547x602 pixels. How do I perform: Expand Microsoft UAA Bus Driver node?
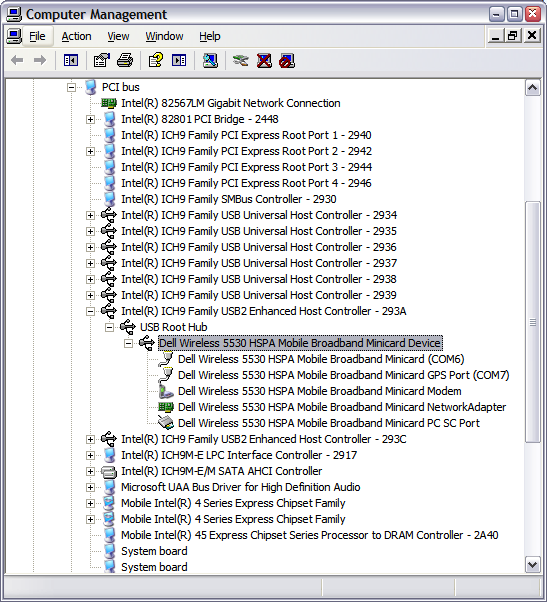click(90, 487)
